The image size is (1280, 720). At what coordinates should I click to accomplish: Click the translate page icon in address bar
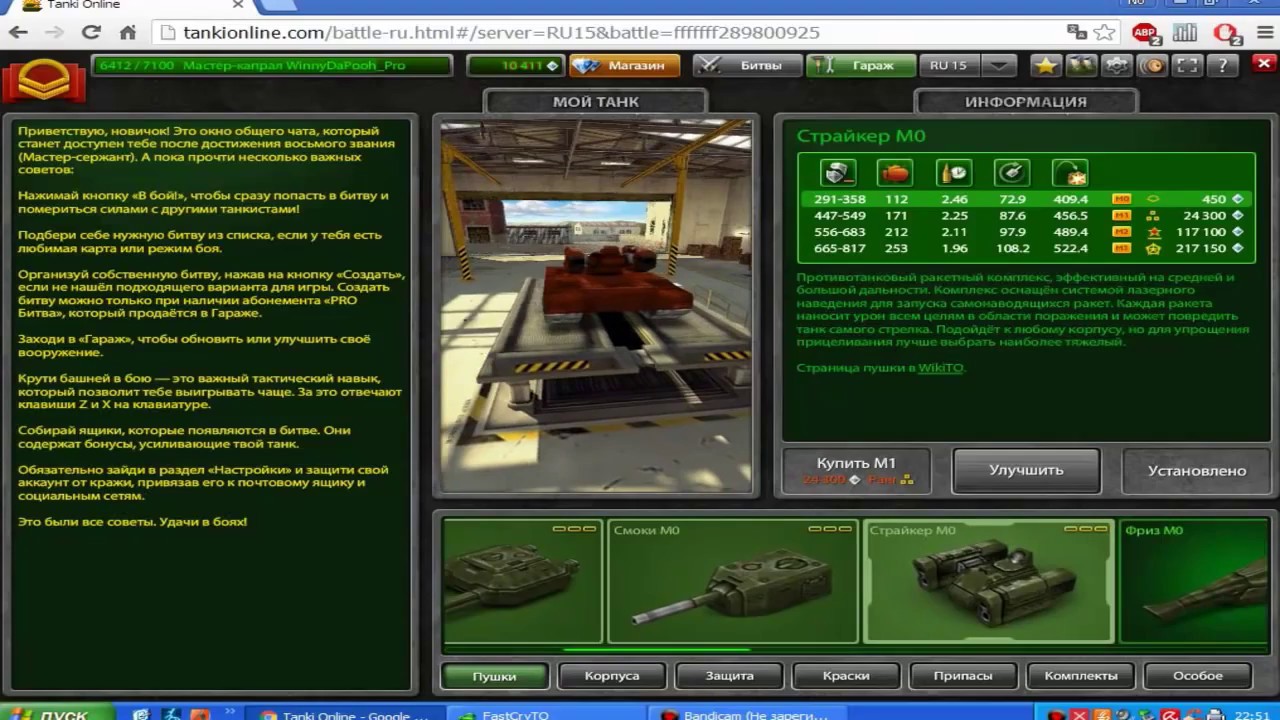pyautogui.click(x=1077, y=32)
